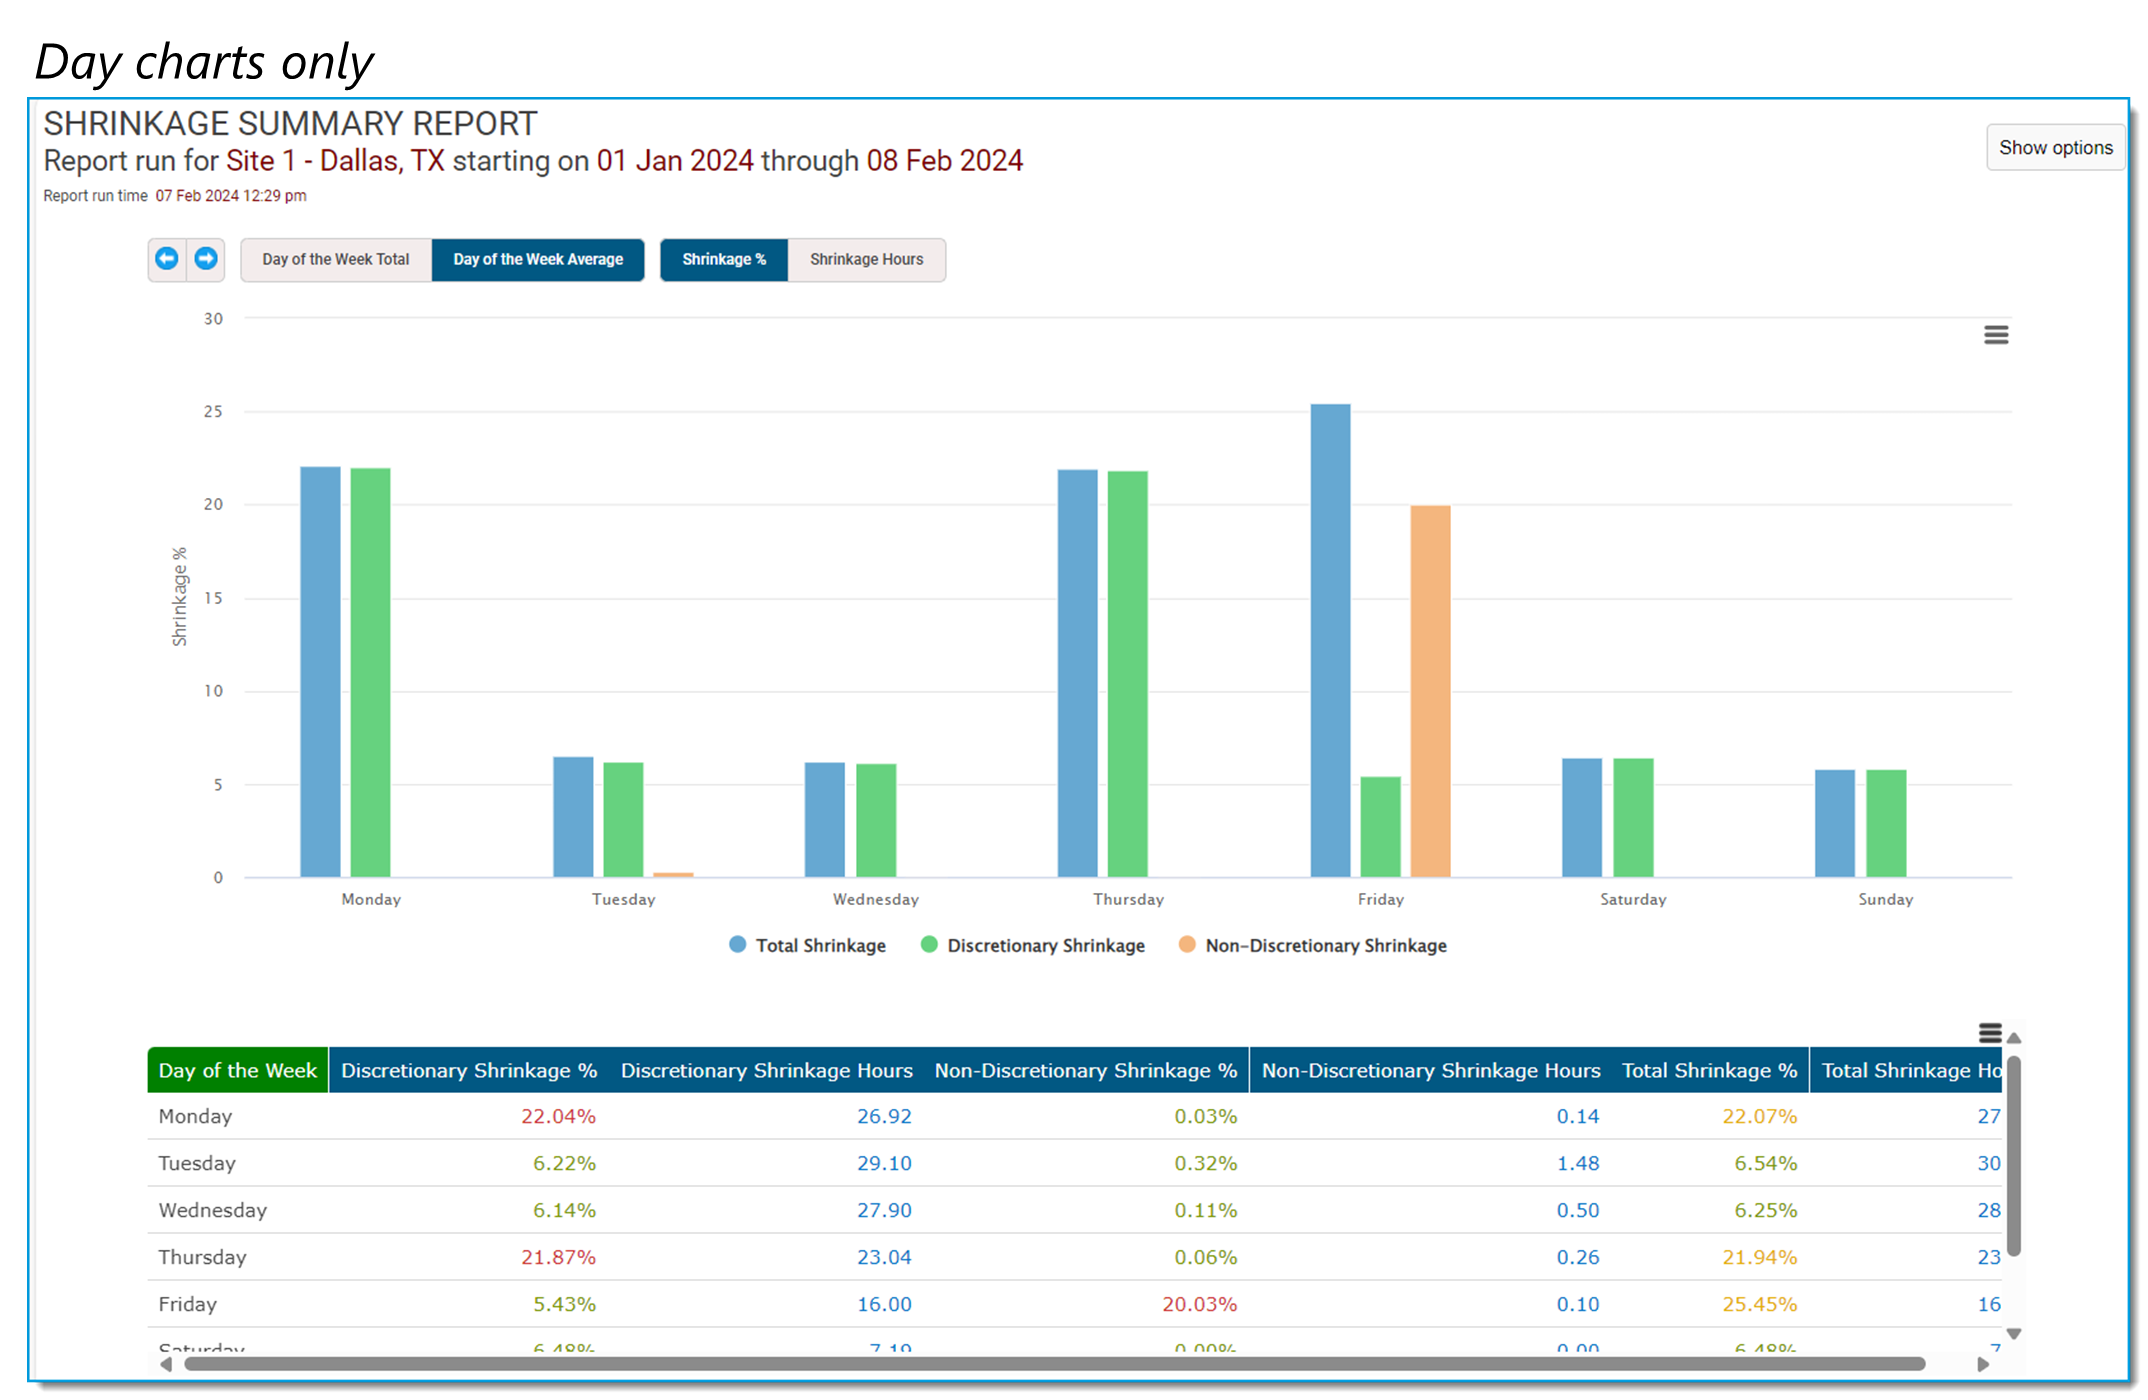This screenshot has width=2148, height=1400.
Task: Click Thursday's green Discretionary Shrinkage bar
Action: [1128, 674]
